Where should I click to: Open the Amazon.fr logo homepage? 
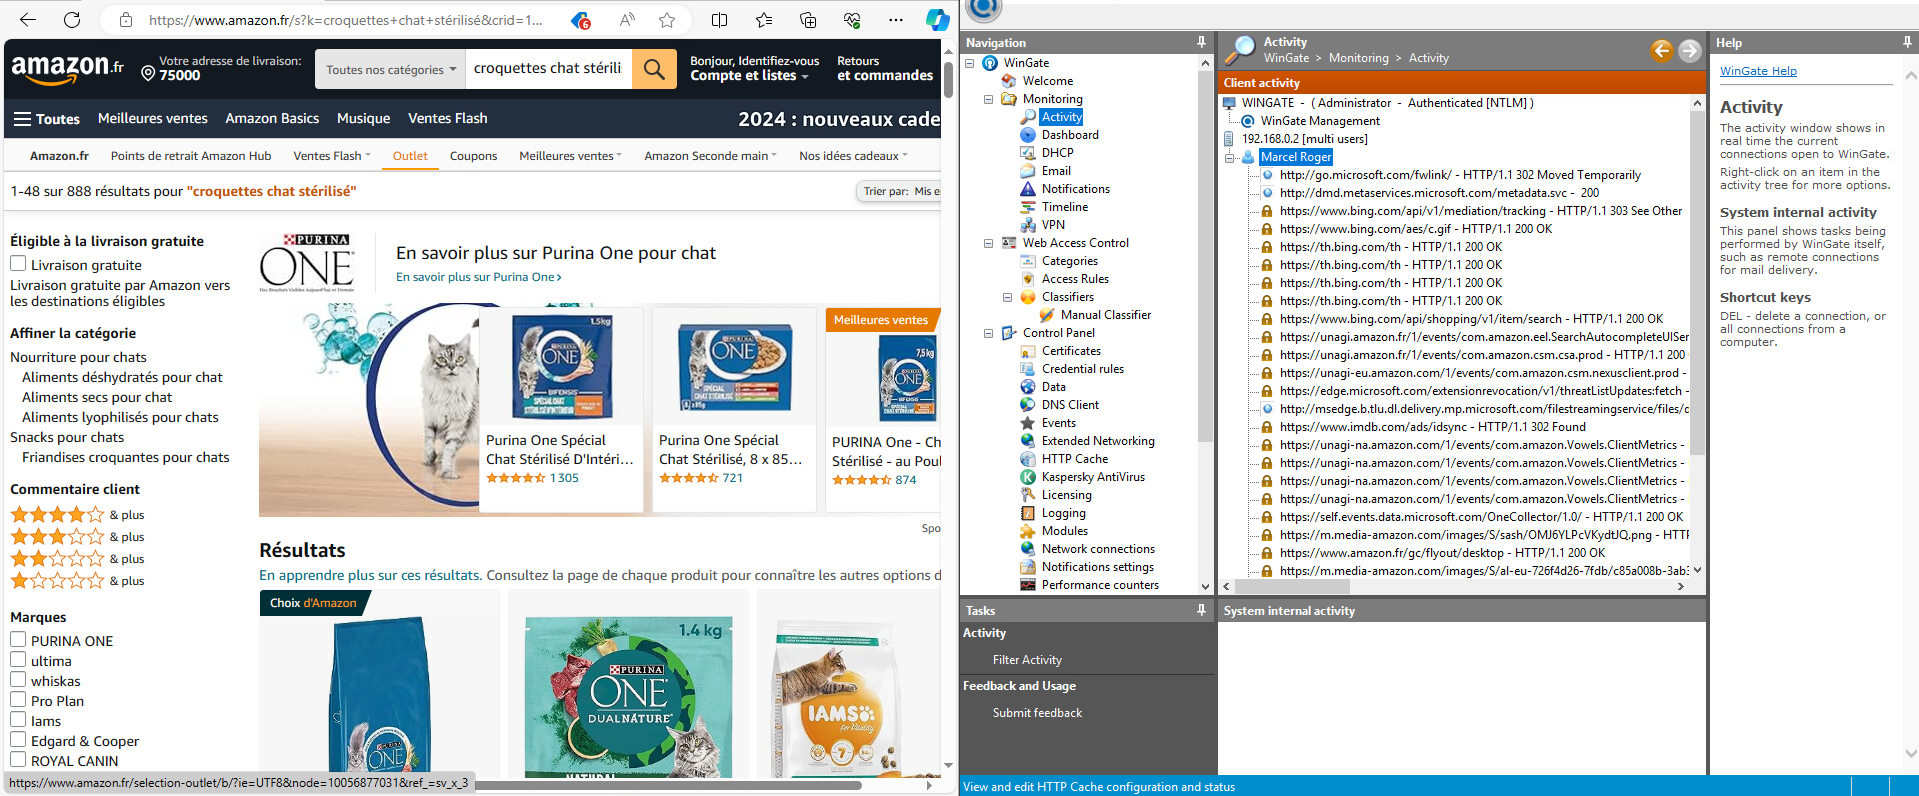click(67, 69)
